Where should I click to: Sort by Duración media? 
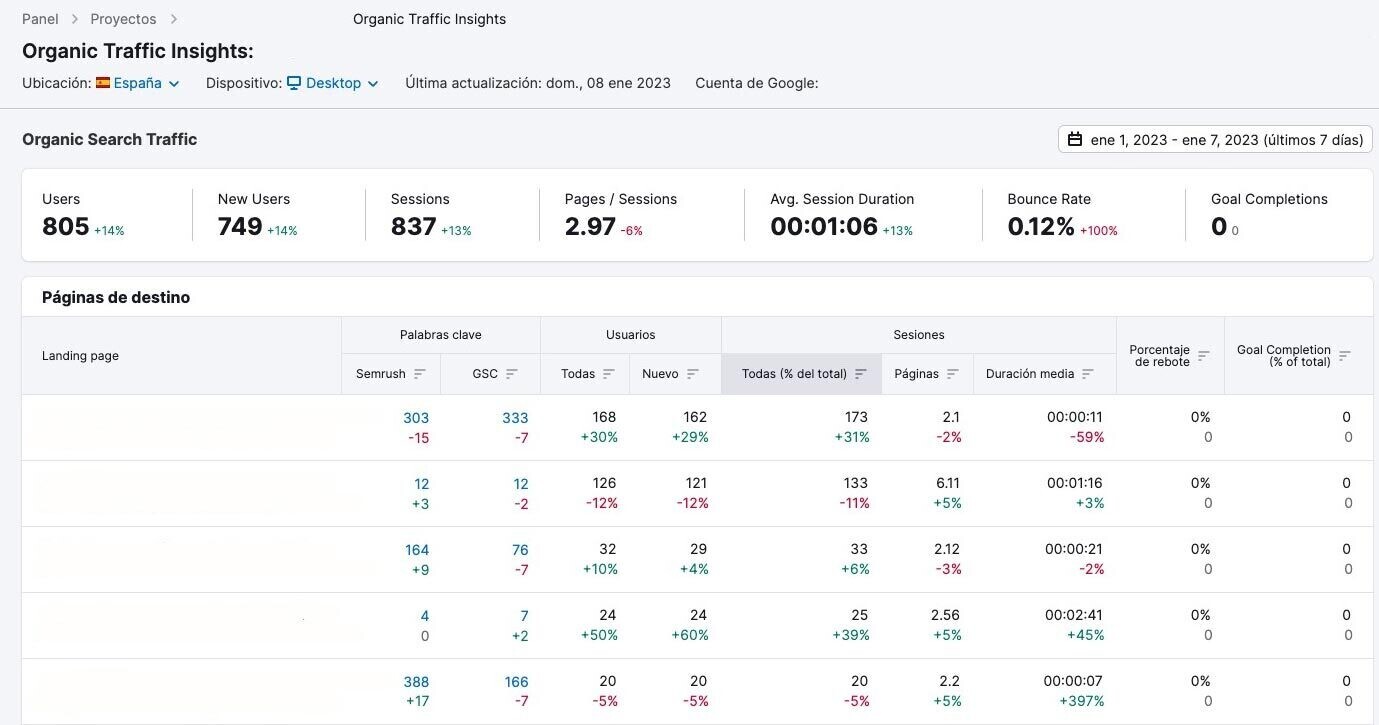1086,373
